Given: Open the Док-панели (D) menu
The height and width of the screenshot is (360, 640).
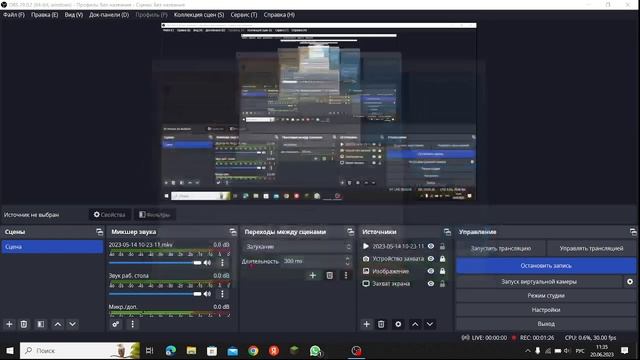Looking at the screenshot, I should [x=109, y=15].
